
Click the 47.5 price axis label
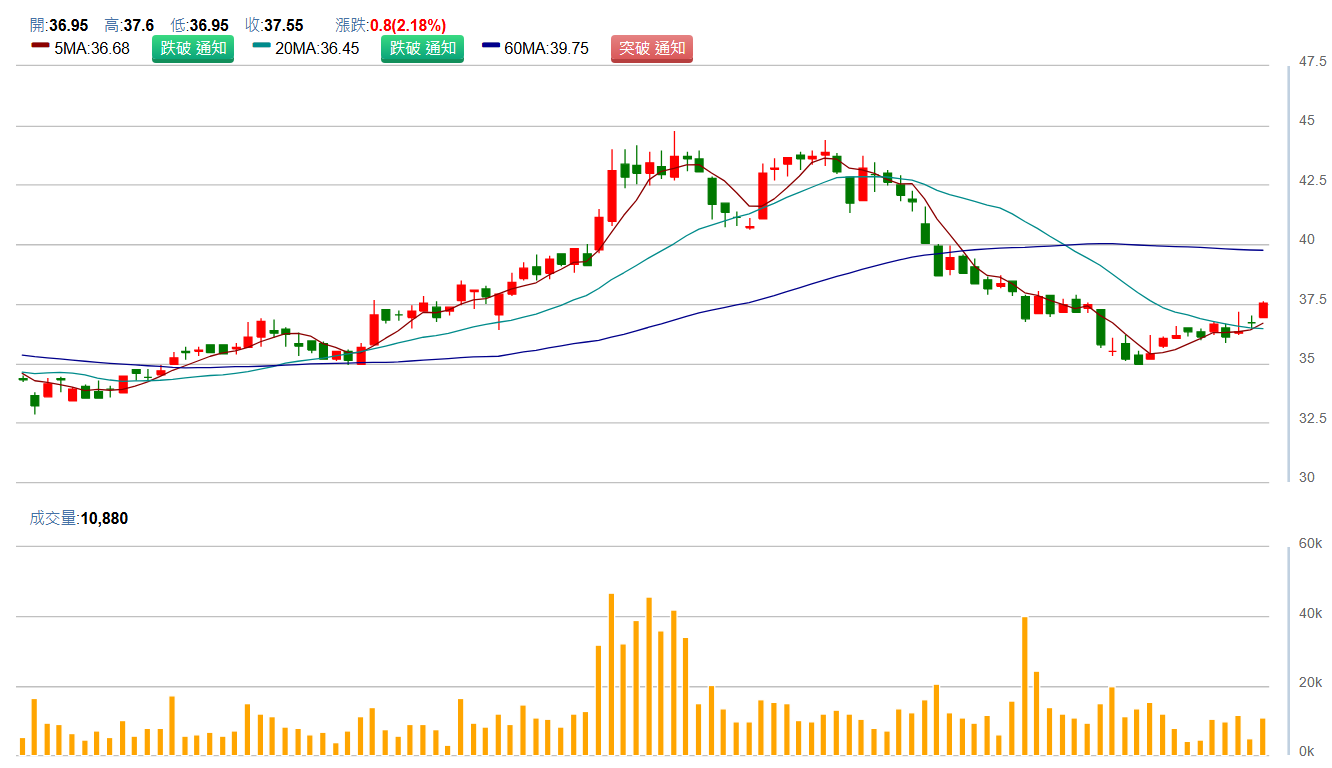click(x=1311, y=62)
